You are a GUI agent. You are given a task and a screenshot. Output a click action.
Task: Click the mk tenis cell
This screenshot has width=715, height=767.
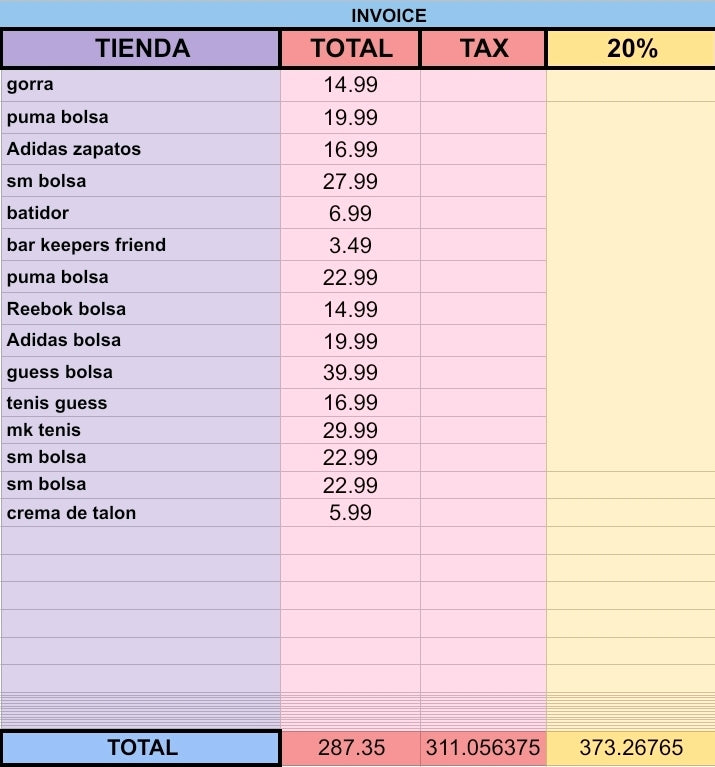(x=141, y=430)
